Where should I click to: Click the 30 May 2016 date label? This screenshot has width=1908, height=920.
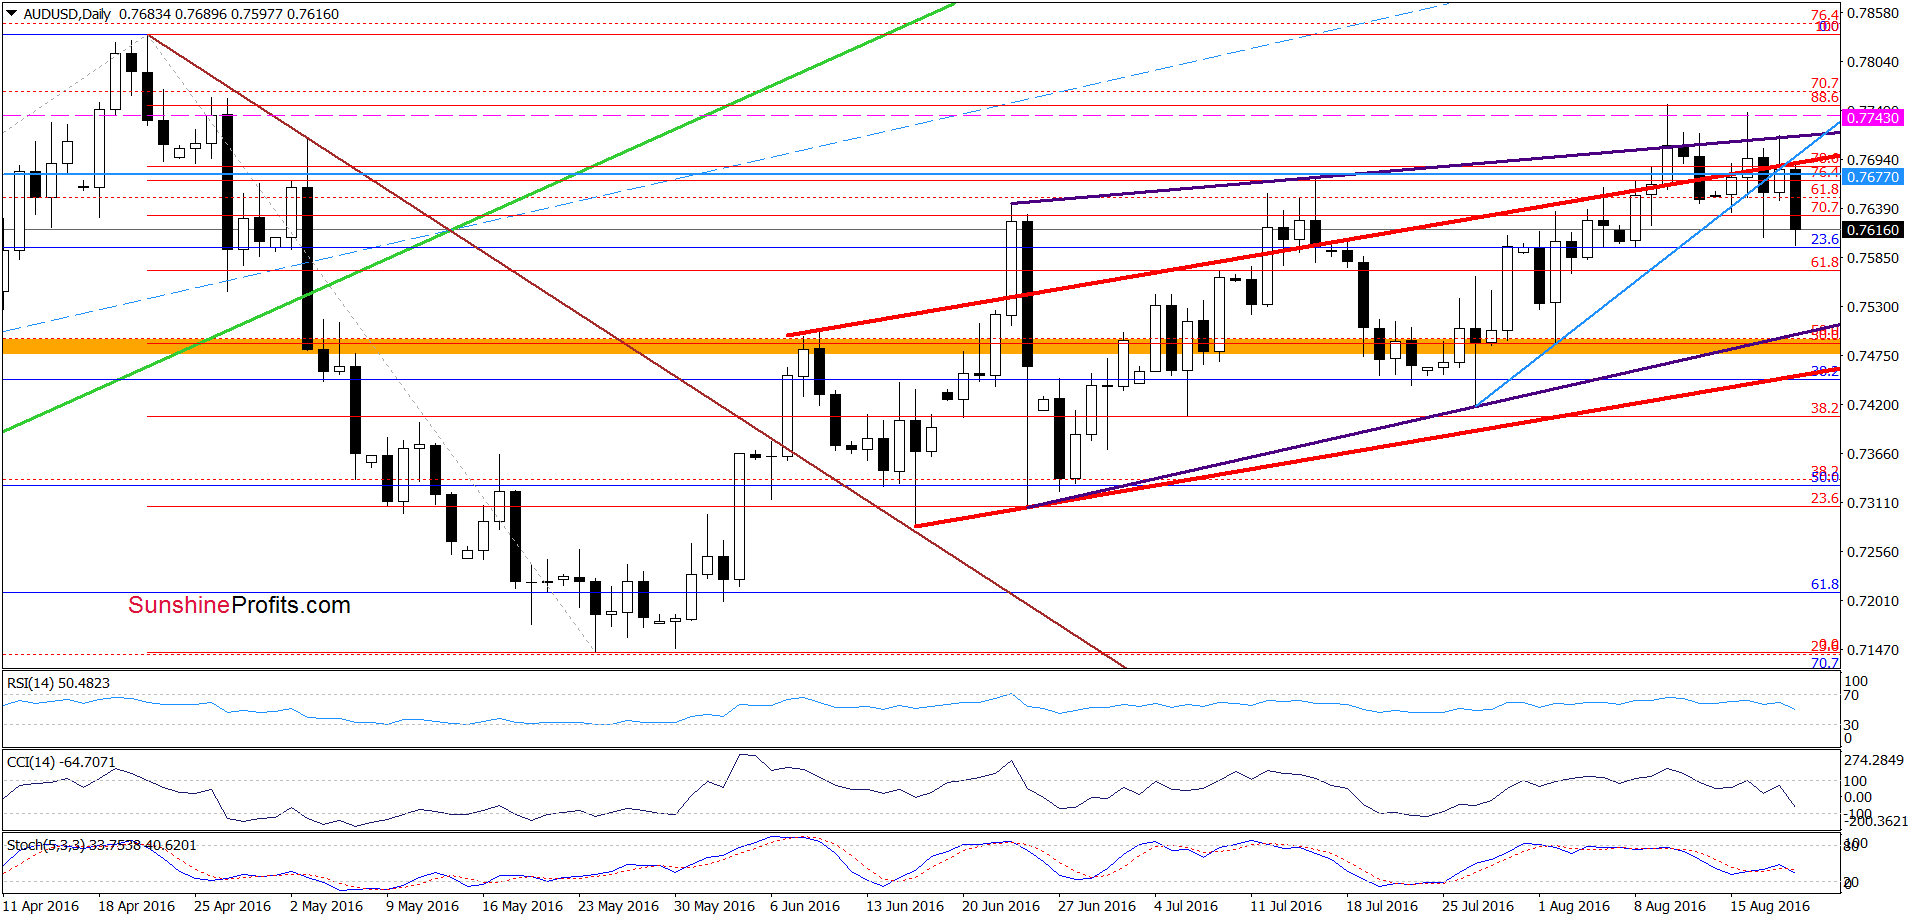tap(715, 906)
